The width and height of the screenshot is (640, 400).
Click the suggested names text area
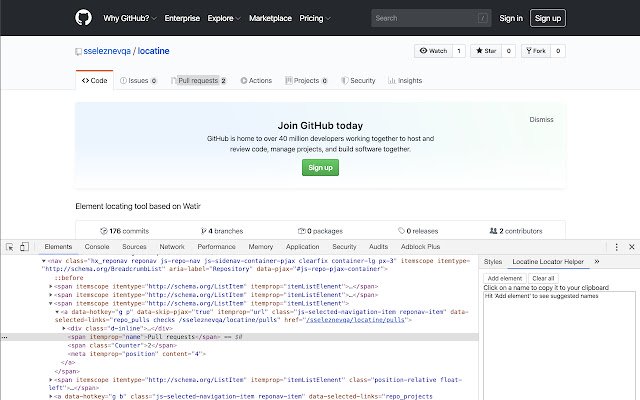point(559,345)
